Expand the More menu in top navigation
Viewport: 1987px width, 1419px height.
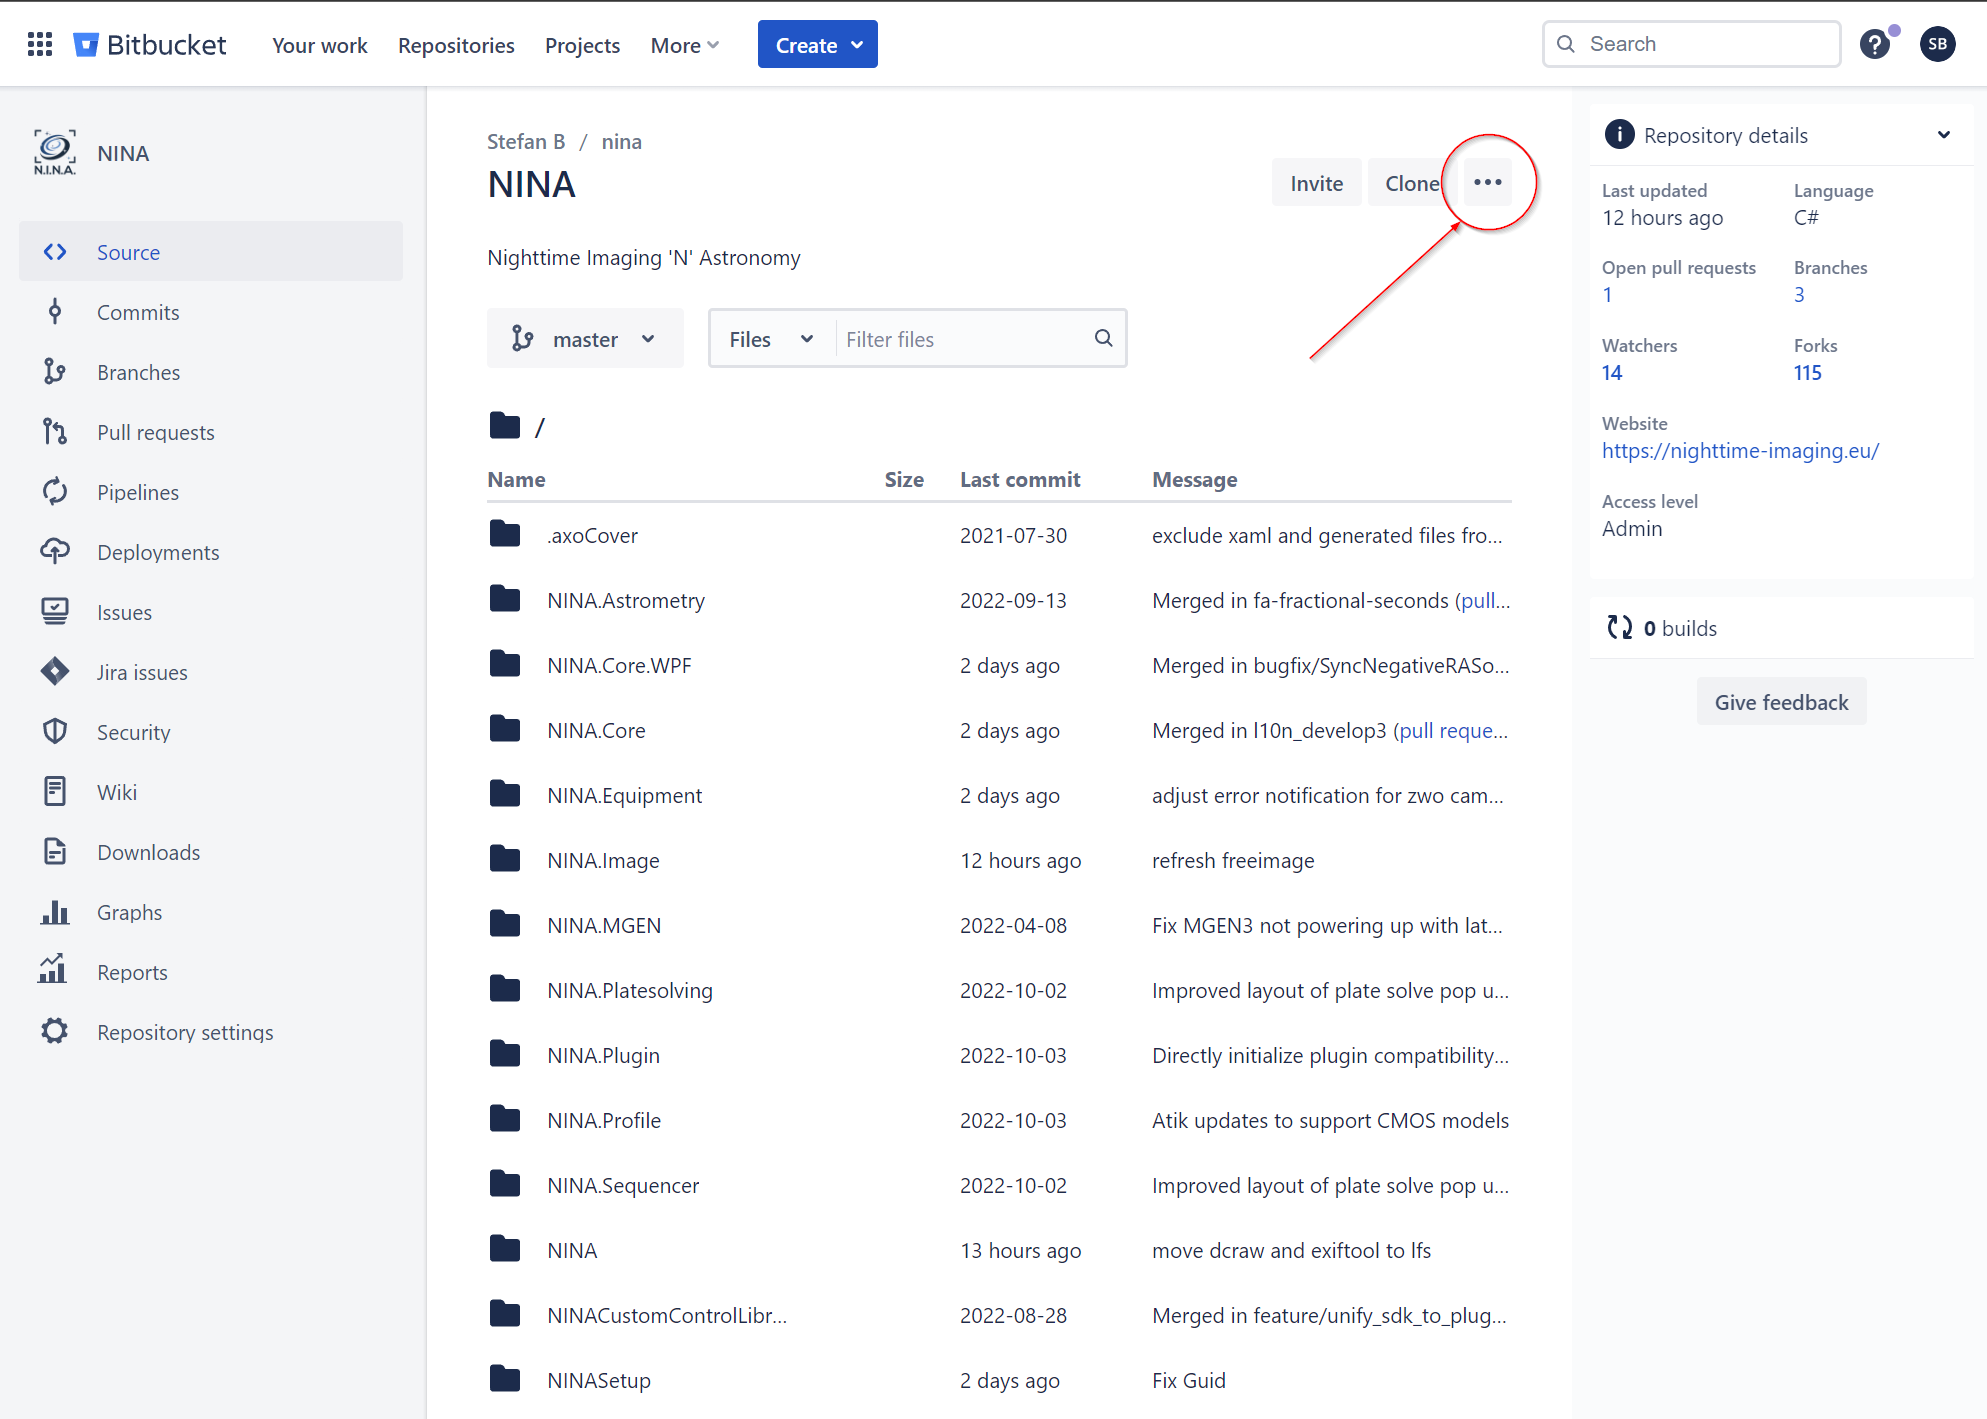pyautogui.click(x=685, y=45)
